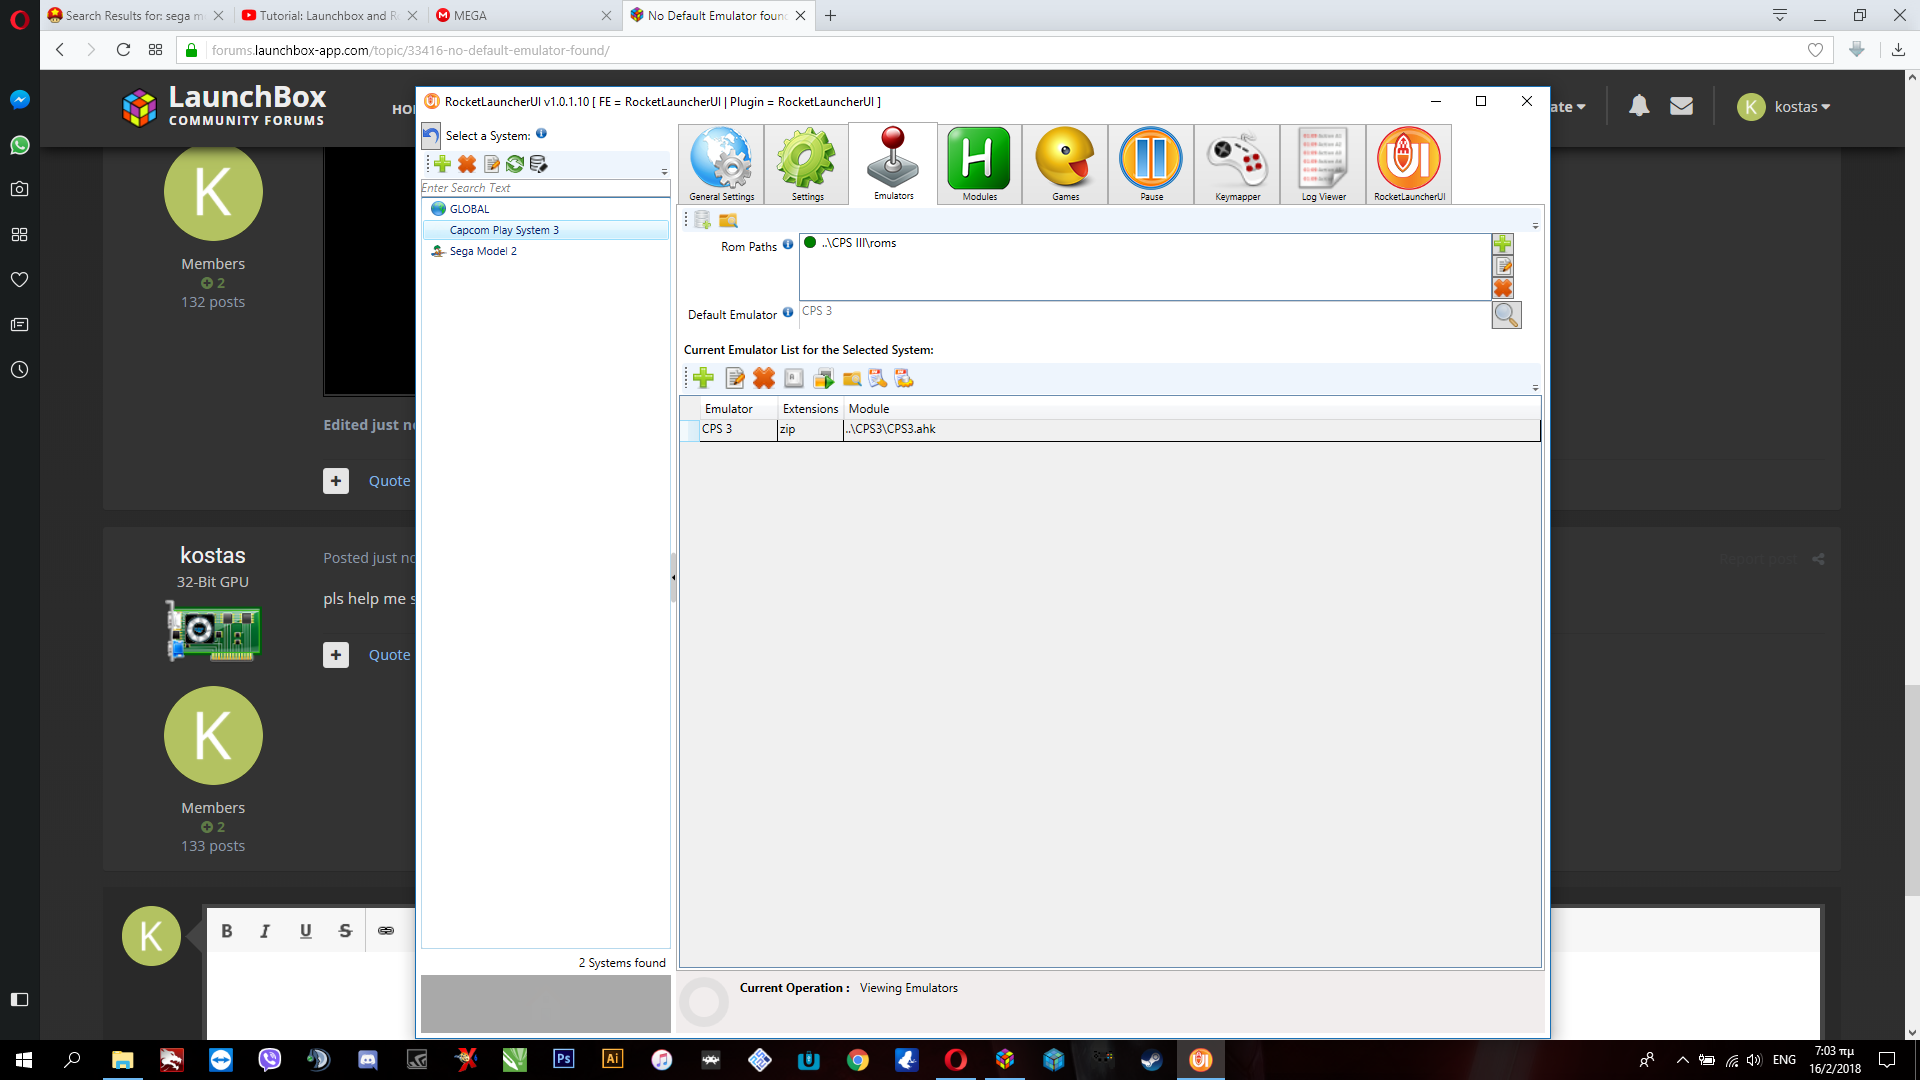The height and width of the screenshot is (1080, 1920).
Task: Add a new rom path with green plus
Action: (1502, 244)
